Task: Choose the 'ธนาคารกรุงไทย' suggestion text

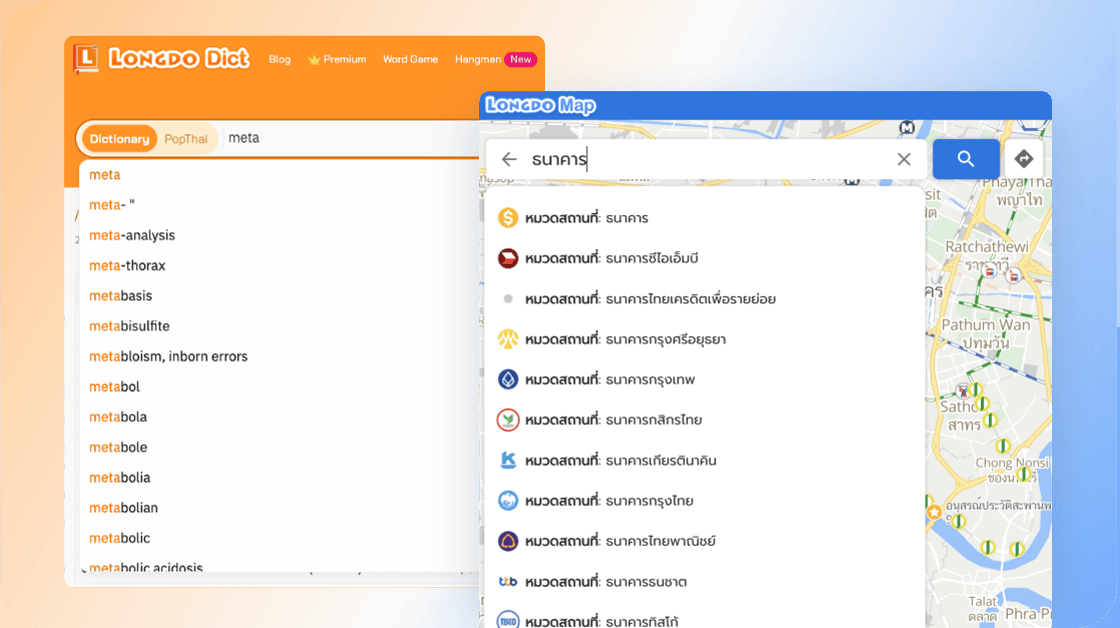Action: tap(649, 501)
